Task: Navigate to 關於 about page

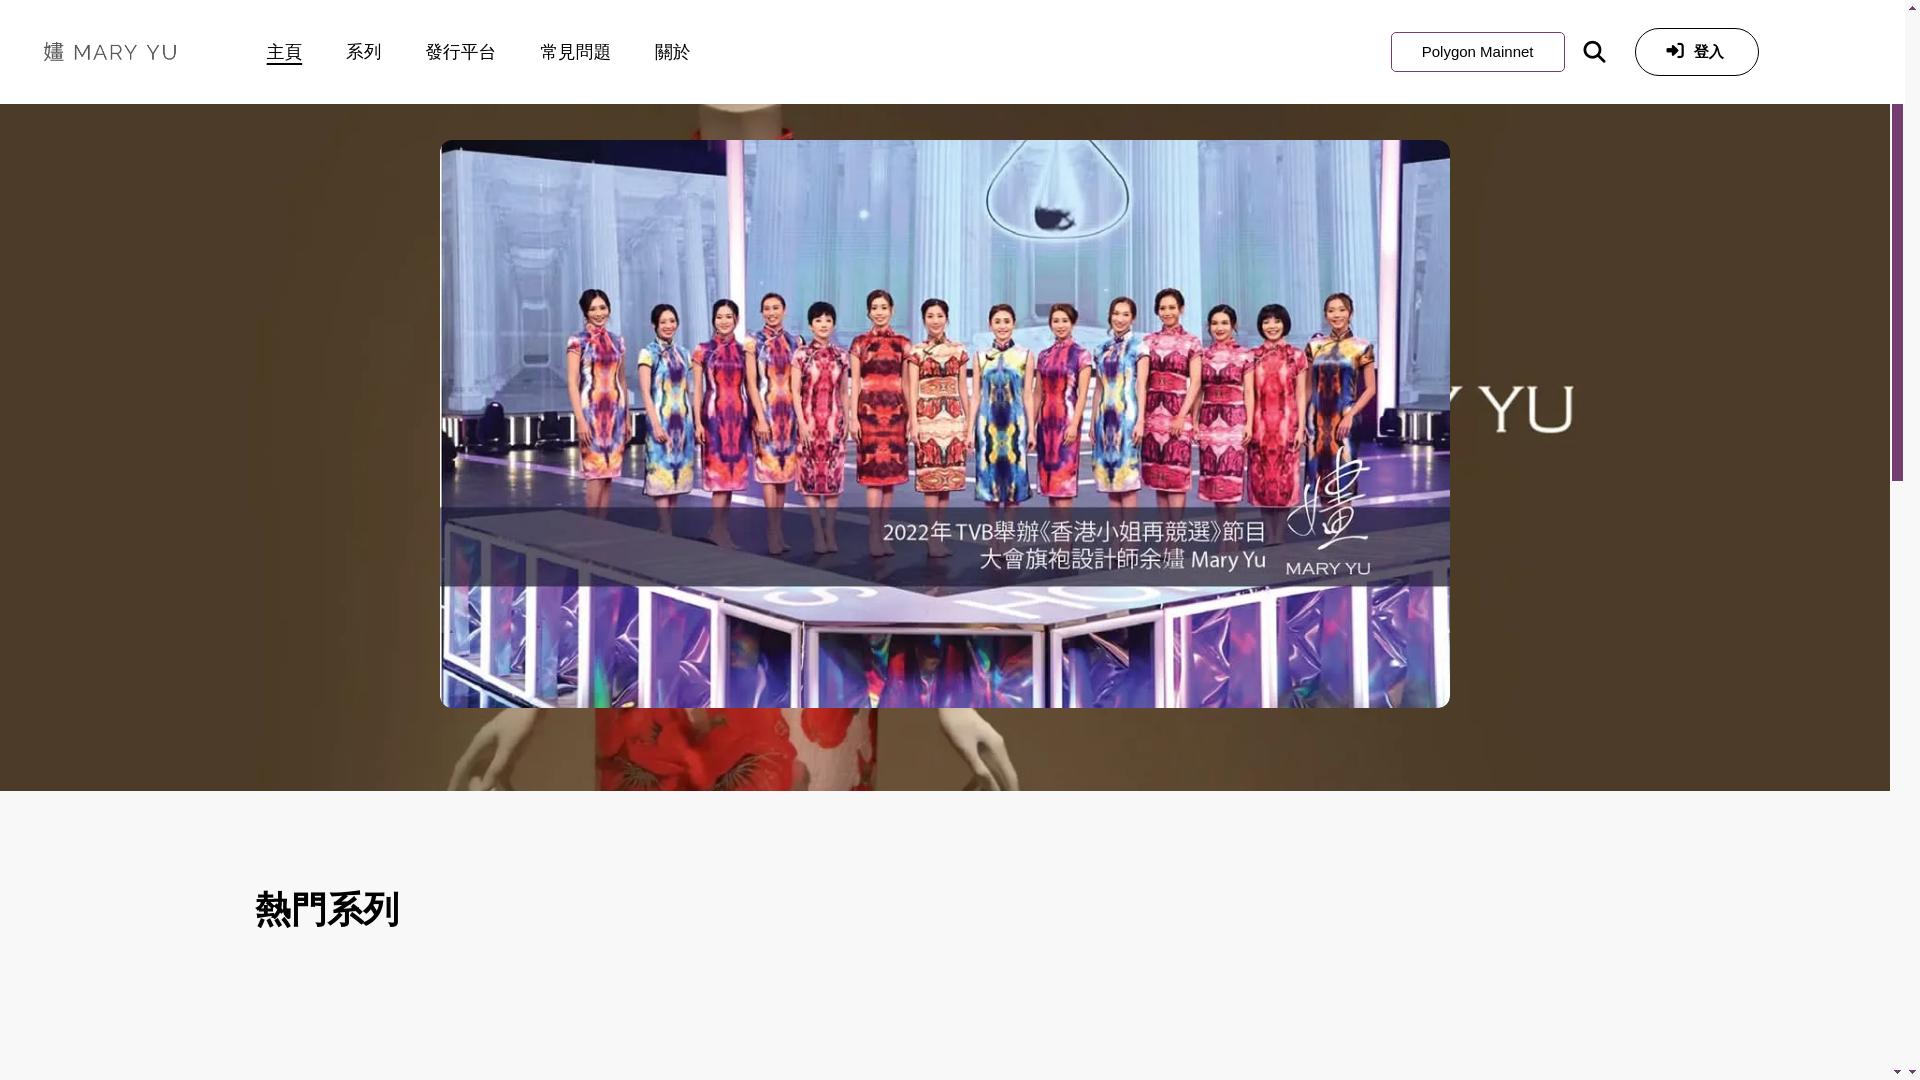Action: coord(673,52)
